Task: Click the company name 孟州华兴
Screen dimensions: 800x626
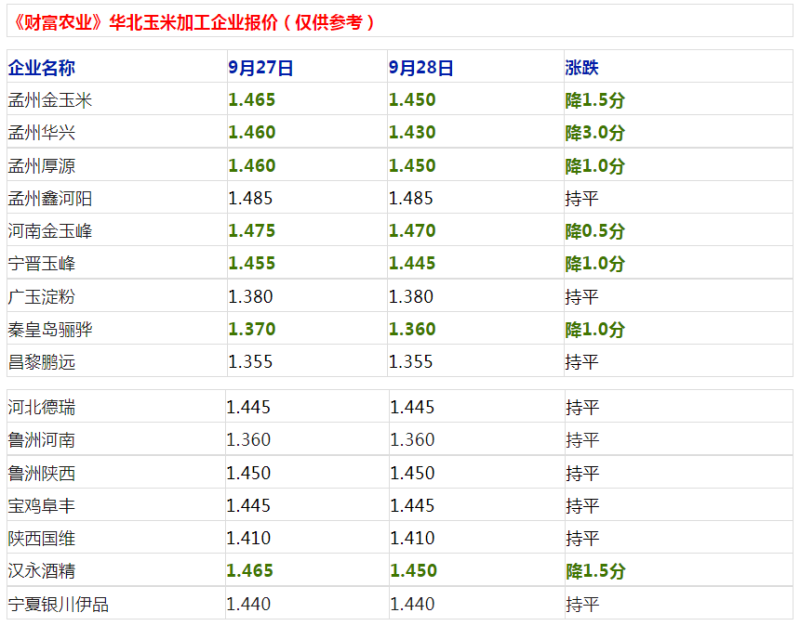Action: [41, 133]
